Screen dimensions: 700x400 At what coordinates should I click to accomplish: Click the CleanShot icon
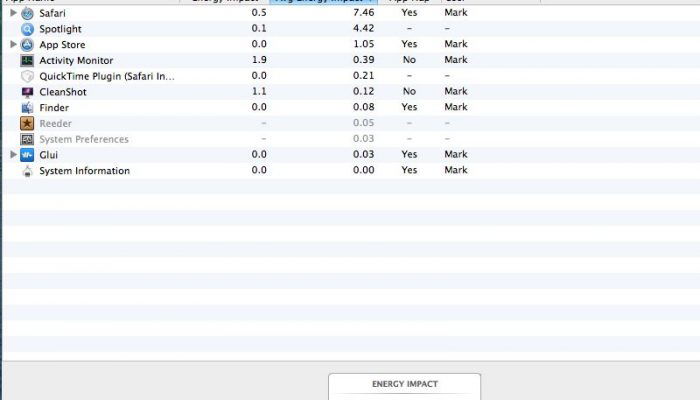(27, 92)
